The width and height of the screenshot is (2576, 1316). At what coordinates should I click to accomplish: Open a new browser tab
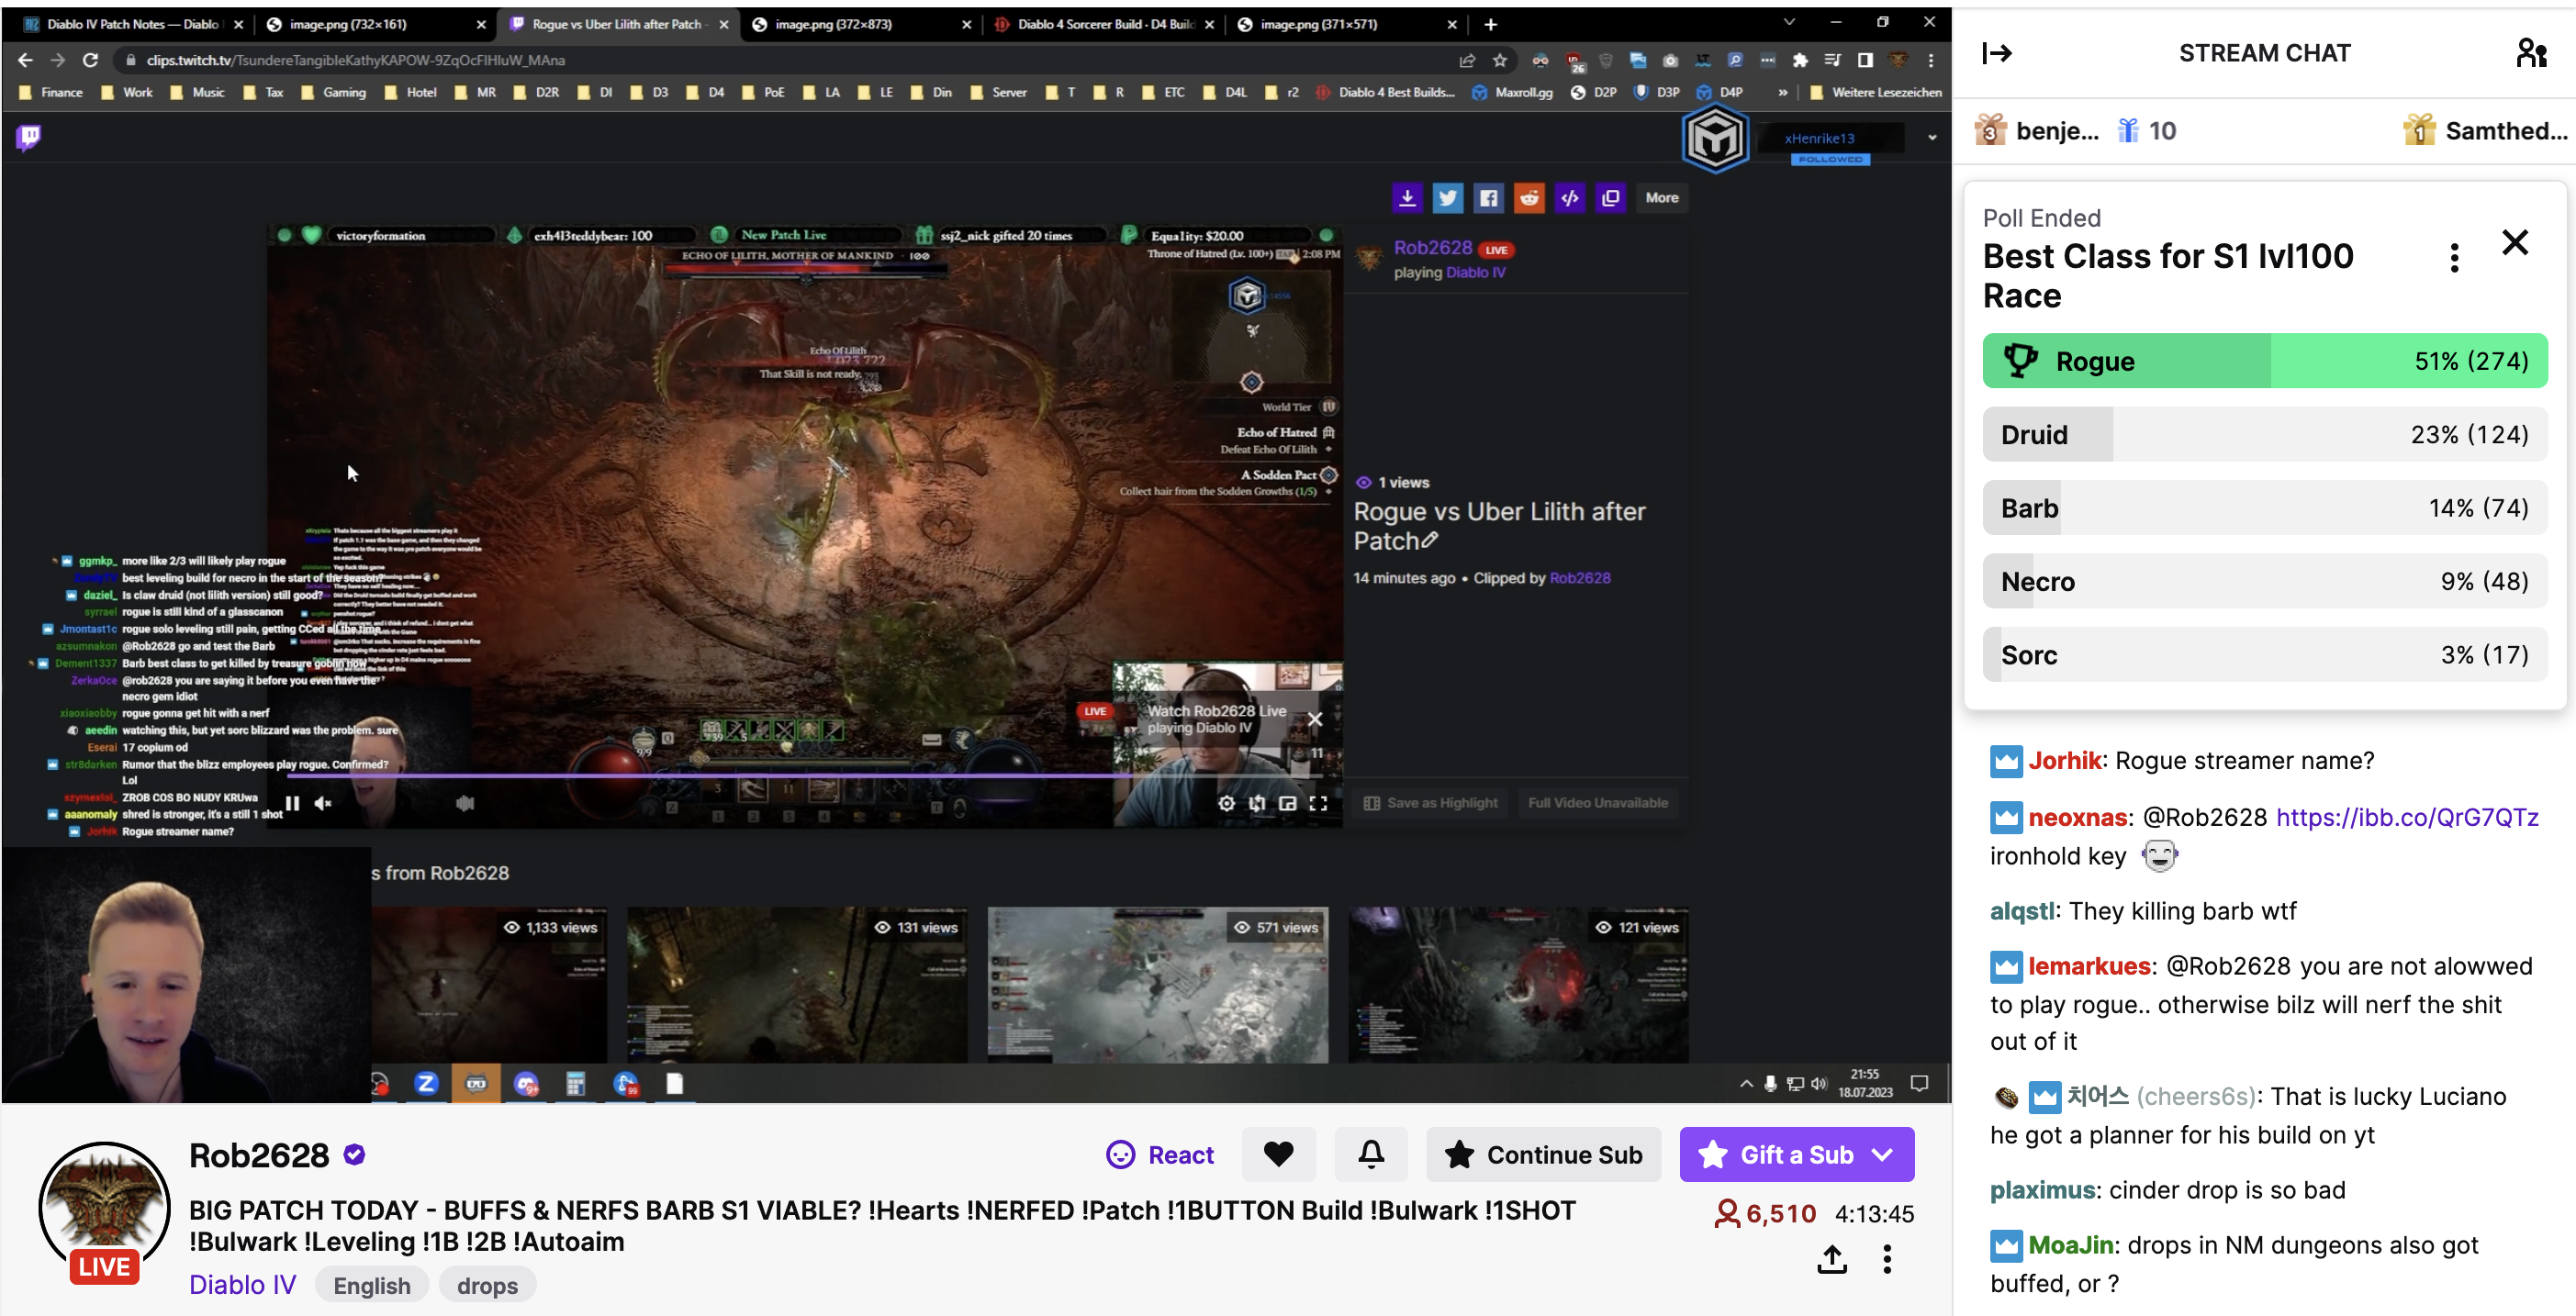(1490, 24)
